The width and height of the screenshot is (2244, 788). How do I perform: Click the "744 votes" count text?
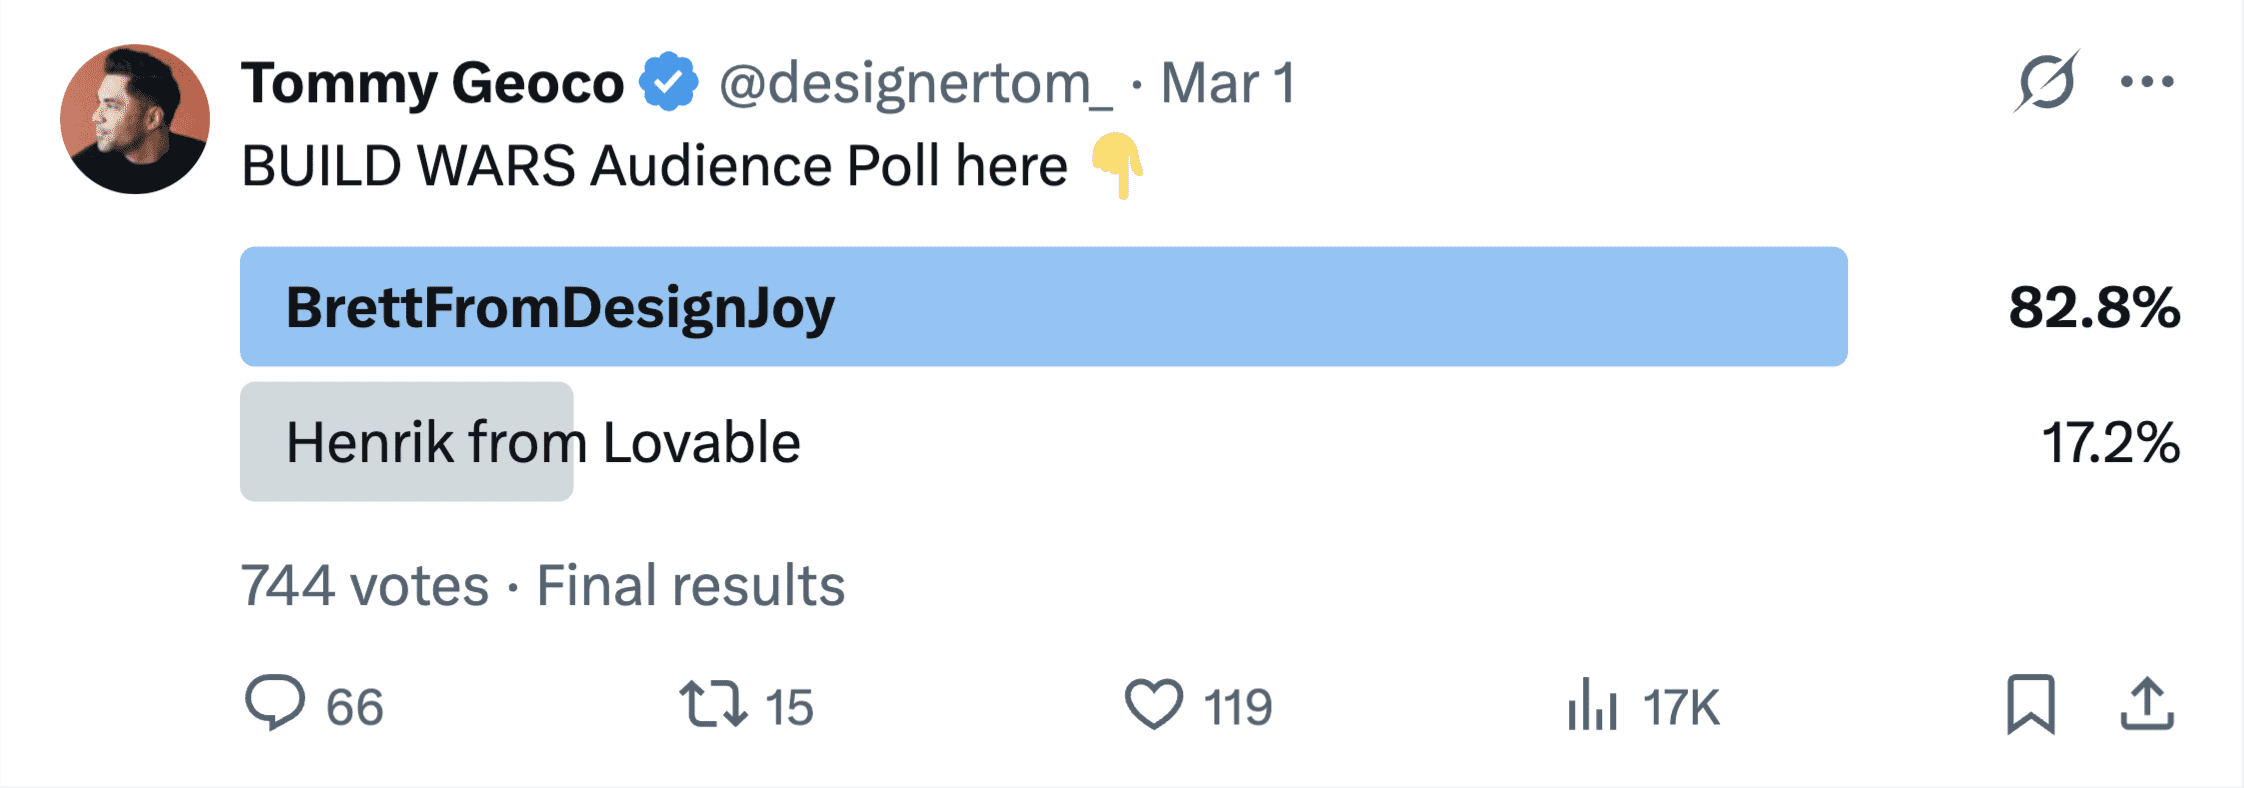(365, 585)
